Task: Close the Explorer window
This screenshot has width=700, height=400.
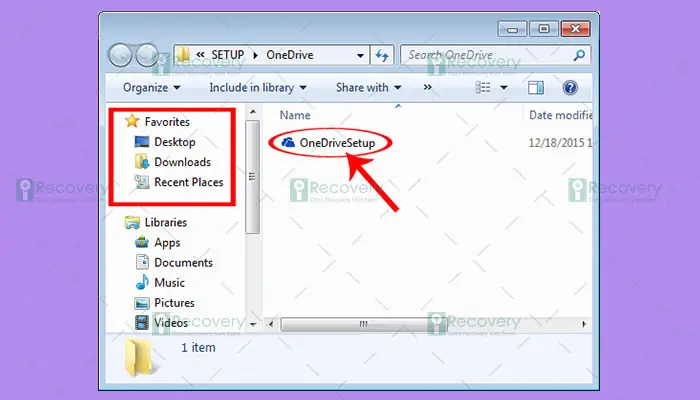Action: [x=576, y=29]
